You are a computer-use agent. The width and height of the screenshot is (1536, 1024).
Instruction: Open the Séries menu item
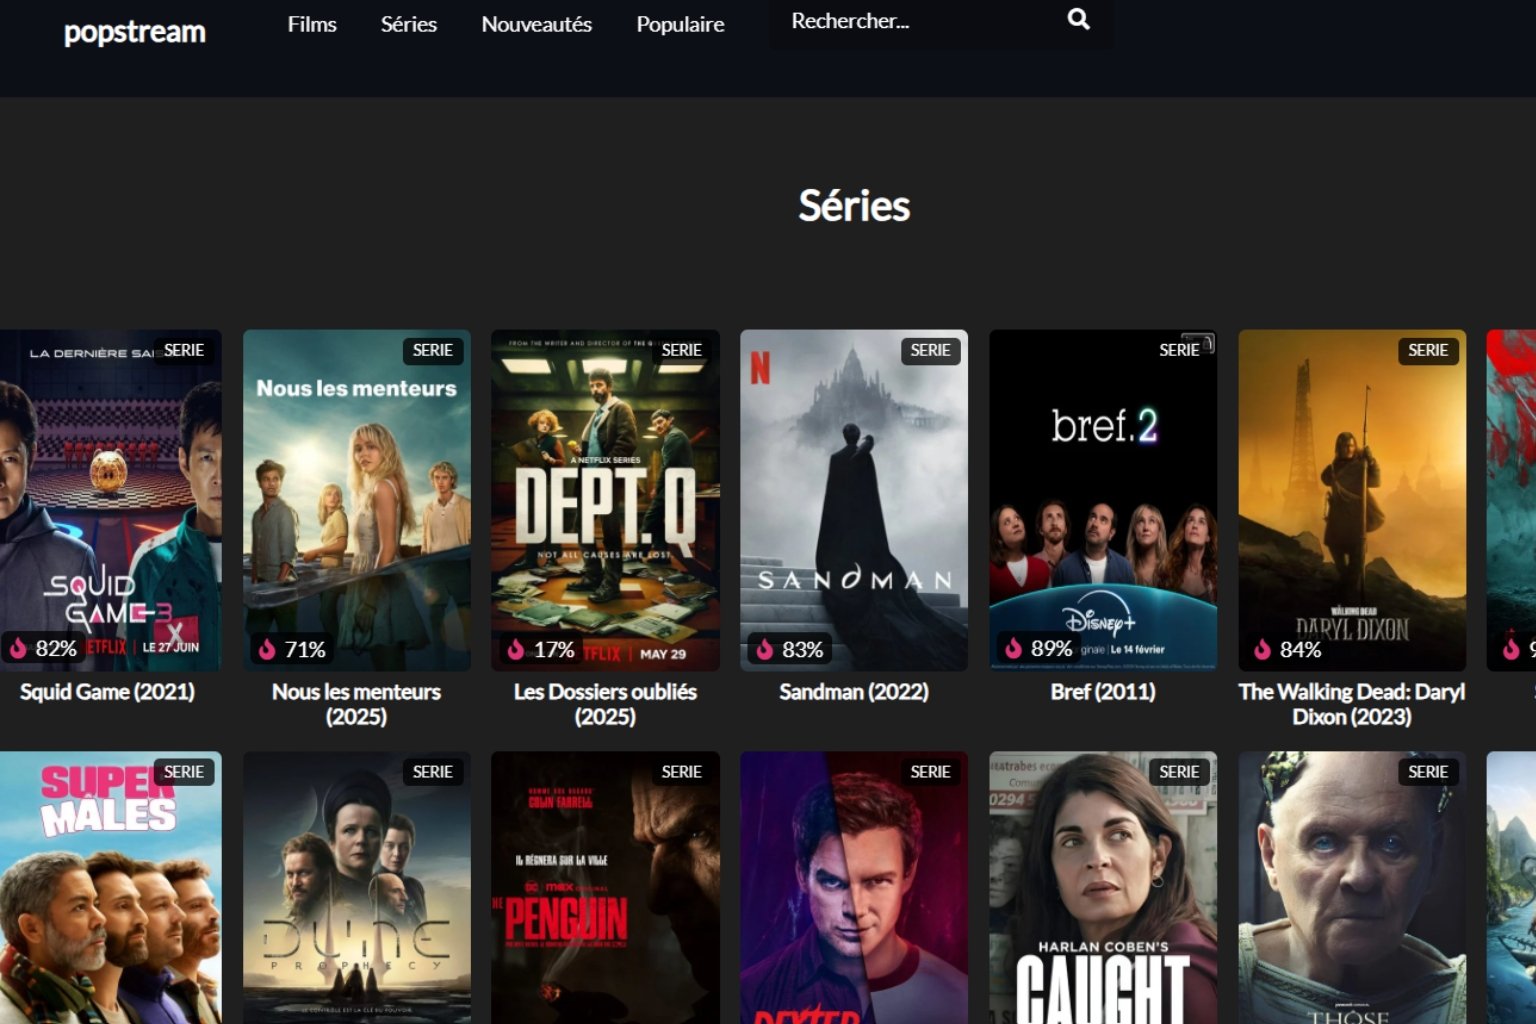[x=409, y=24]
